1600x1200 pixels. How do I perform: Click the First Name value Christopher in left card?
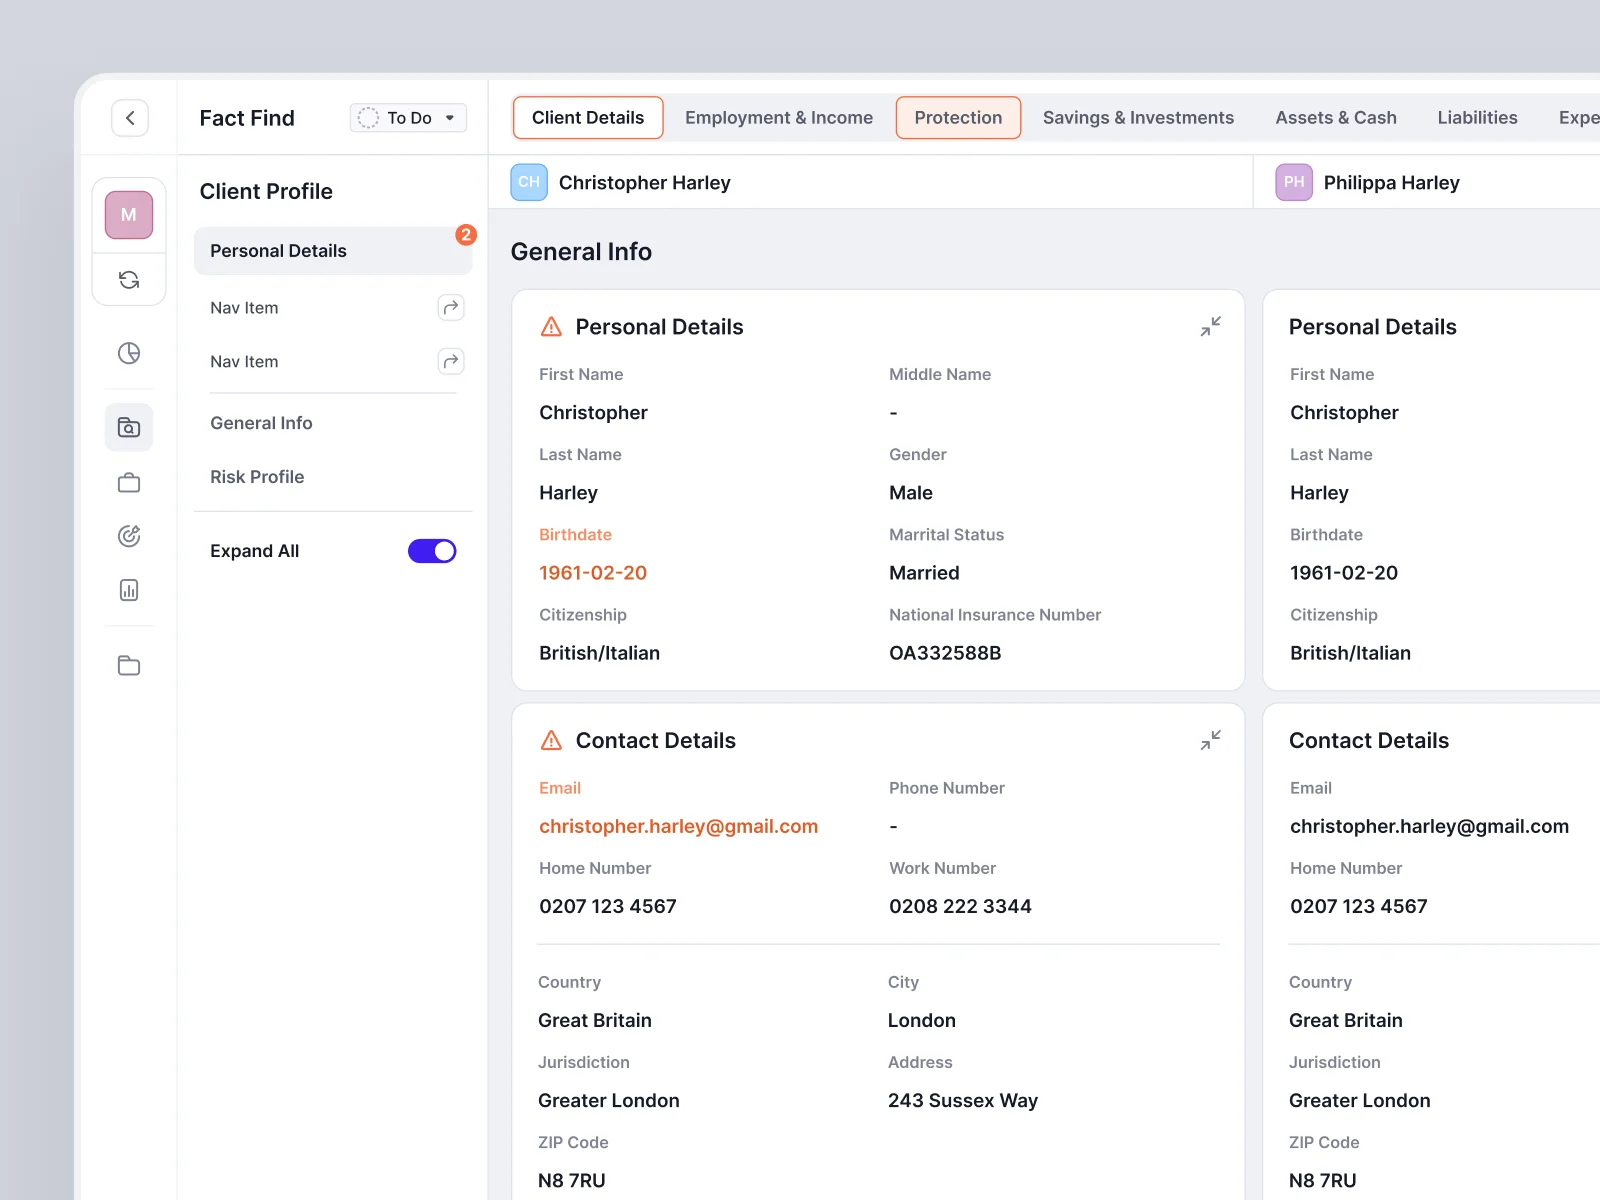point(593,413)
